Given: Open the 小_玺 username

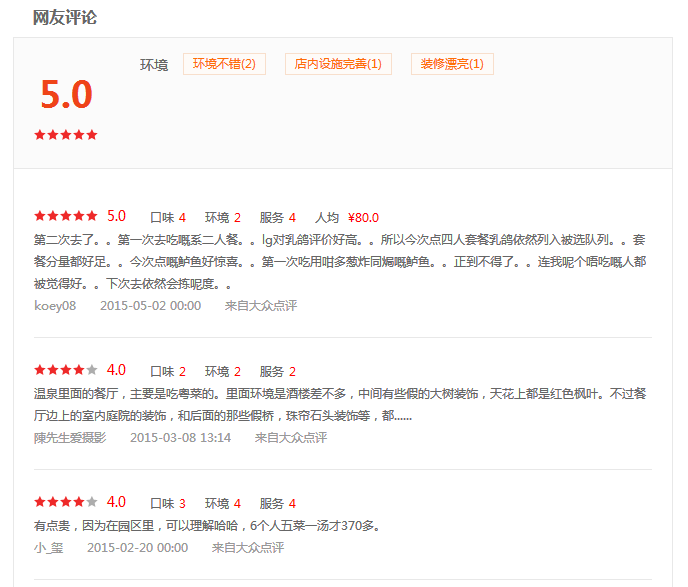Looking at the screenshot, I should tap(49, 548).
